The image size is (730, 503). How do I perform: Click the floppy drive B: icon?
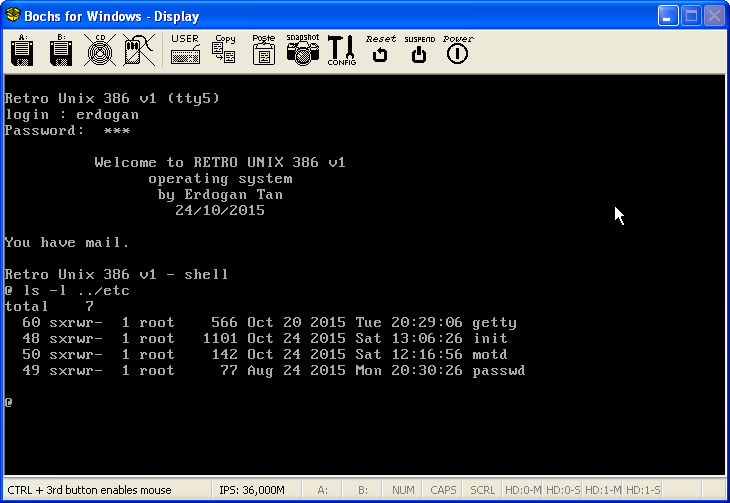click(x=60, y=50)
